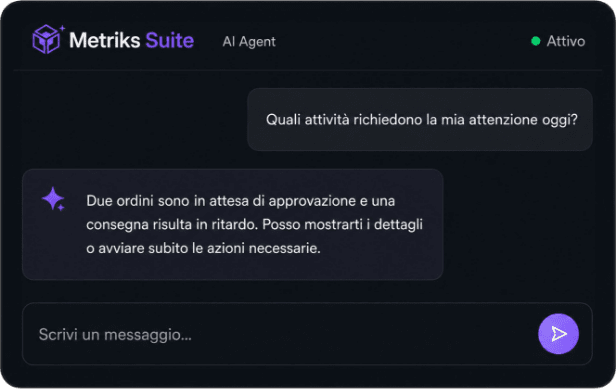
Task: Click the purple sparkle AI reply icon
Action: 53,199
